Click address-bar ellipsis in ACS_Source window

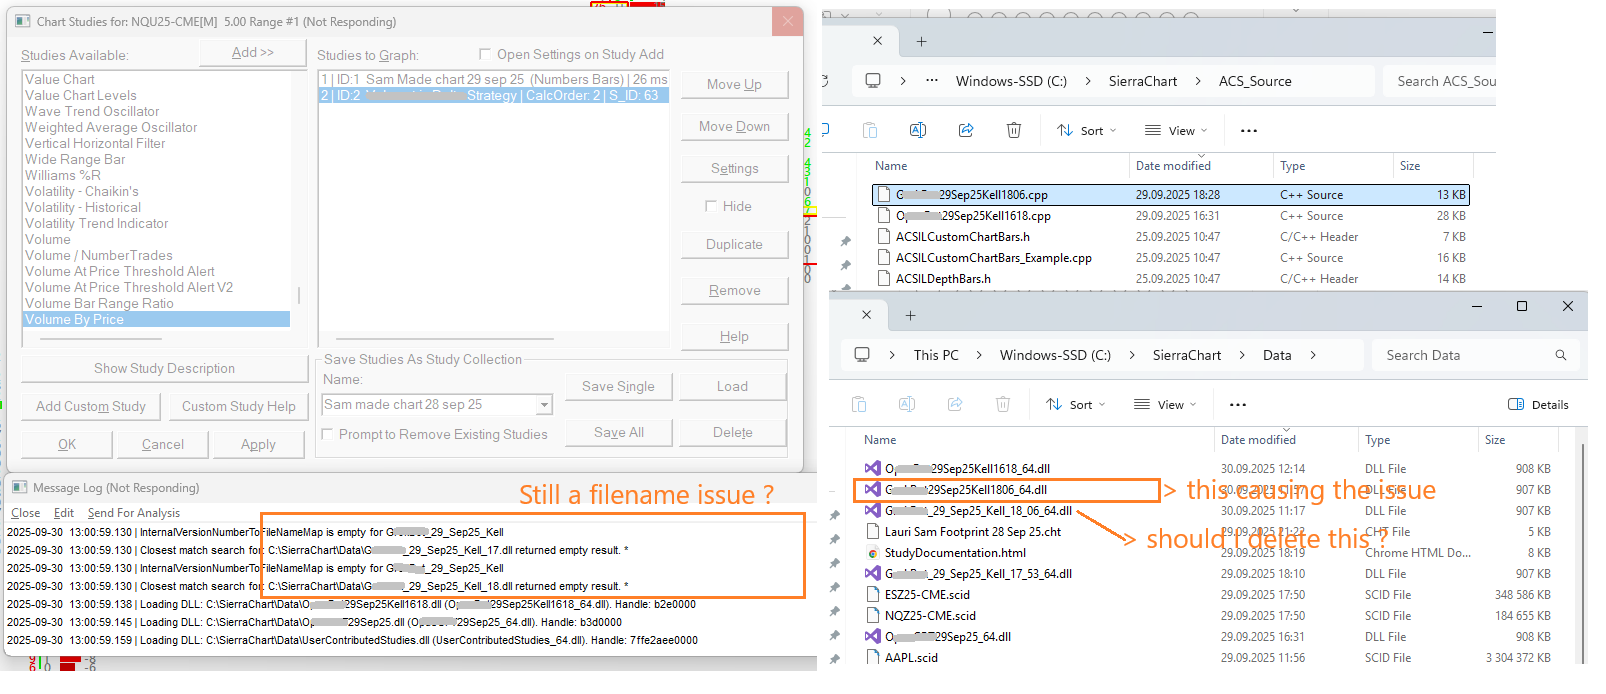(932, 81)
